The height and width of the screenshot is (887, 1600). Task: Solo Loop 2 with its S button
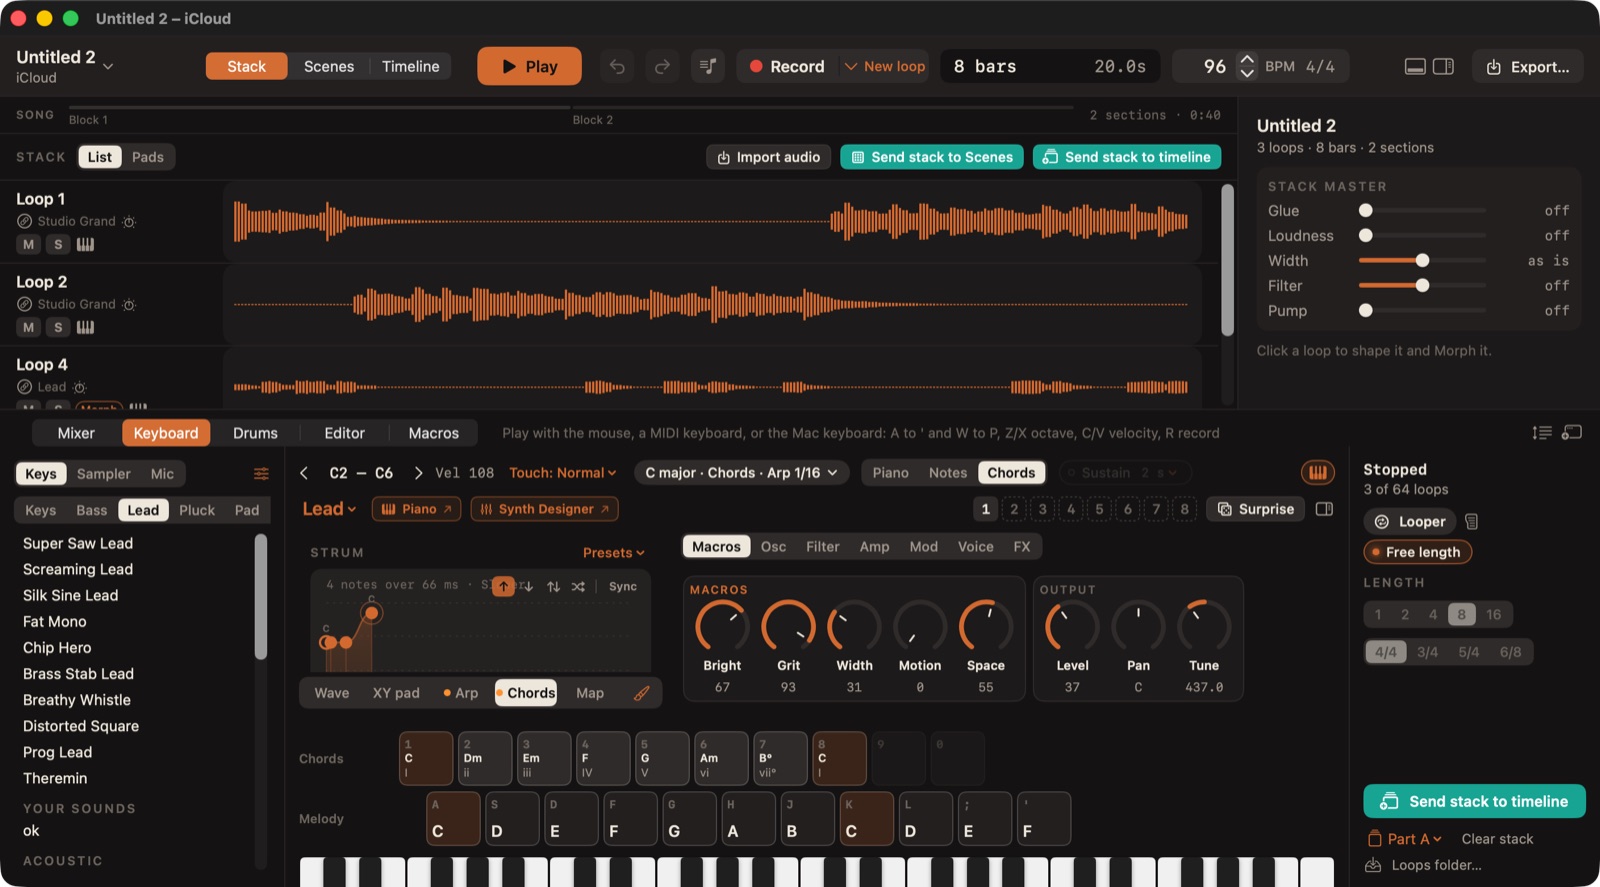point(58,327)
